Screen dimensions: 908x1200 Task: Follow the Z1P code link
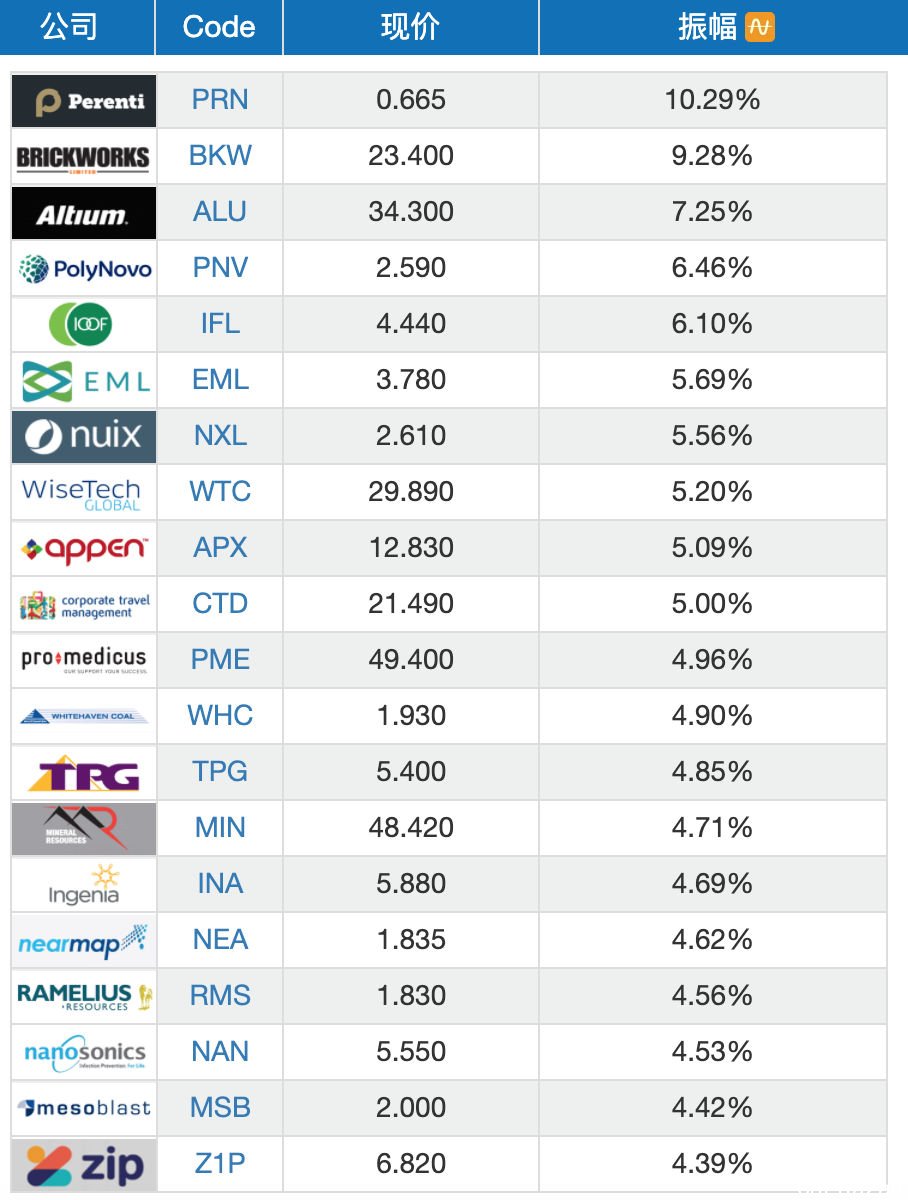(x=220, y=1164)
